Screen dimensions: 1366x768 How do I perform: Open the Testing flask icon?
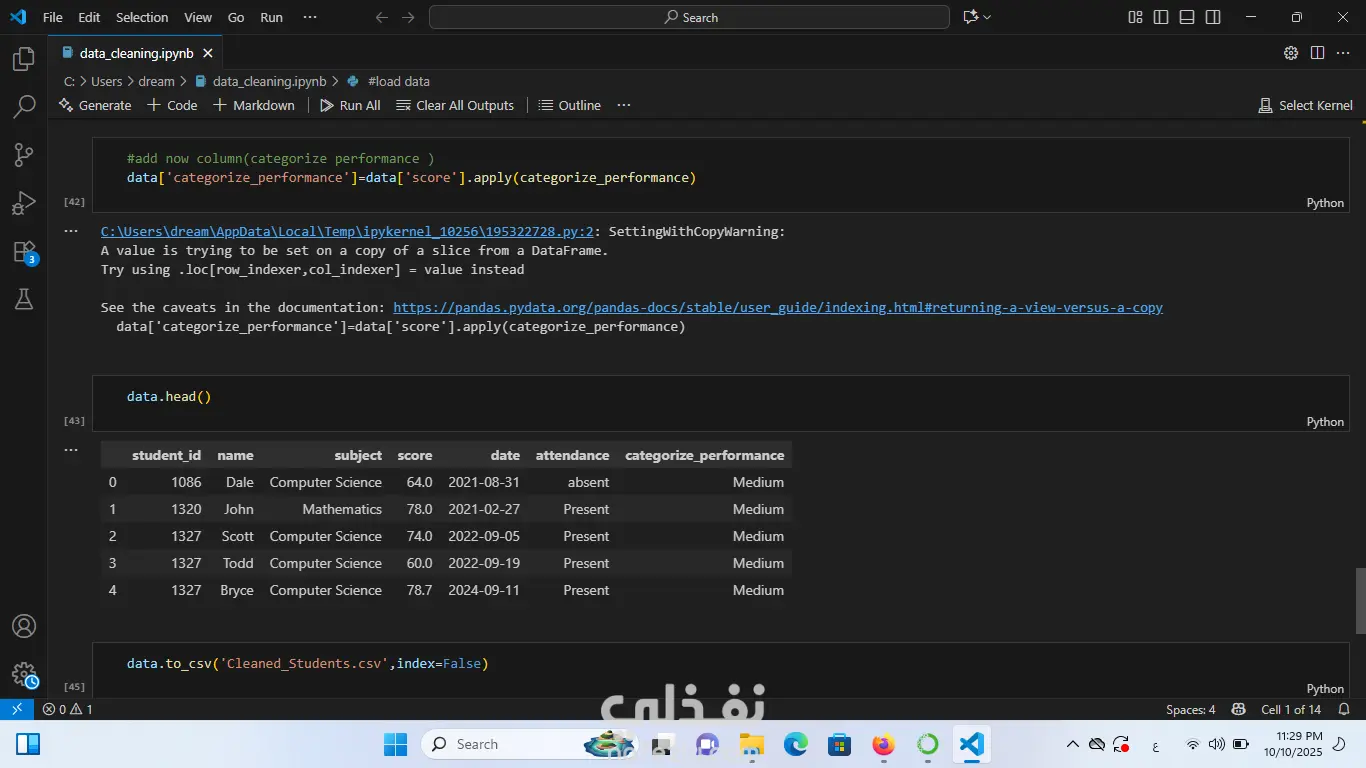coord(24,299)
